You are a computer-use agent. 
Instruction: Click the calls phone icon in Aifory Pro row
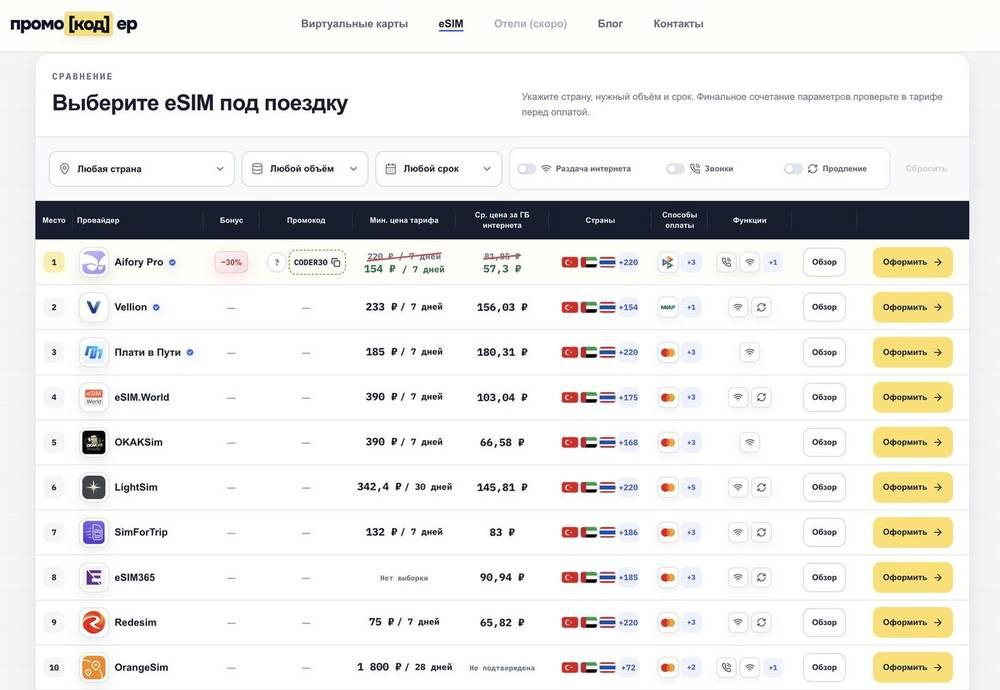pos(726,262)
